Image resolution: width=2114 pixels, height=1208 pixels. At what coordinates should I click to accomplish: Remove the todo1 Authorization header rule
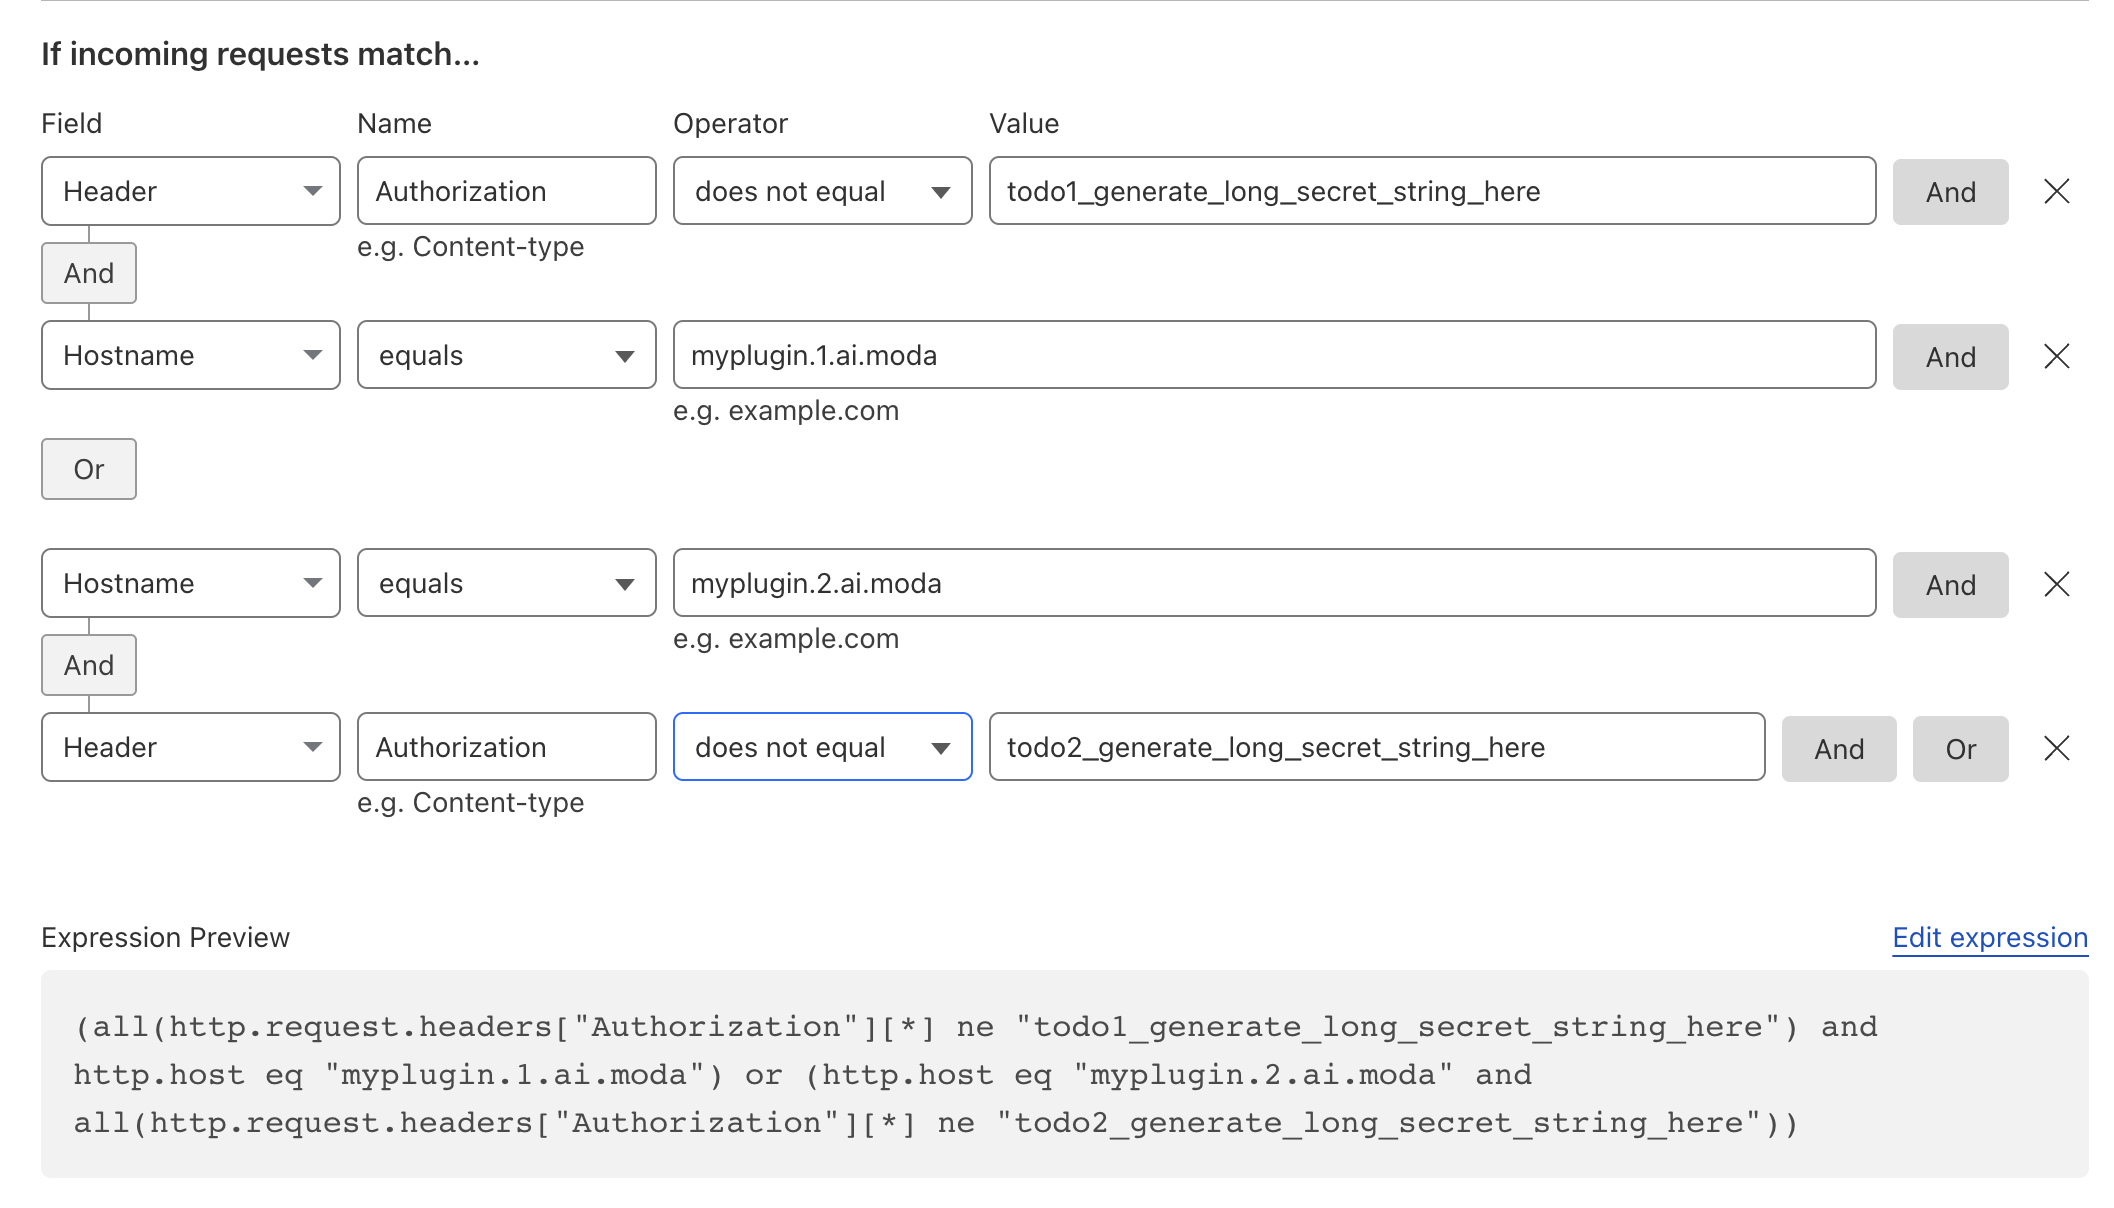(2056, 191)
